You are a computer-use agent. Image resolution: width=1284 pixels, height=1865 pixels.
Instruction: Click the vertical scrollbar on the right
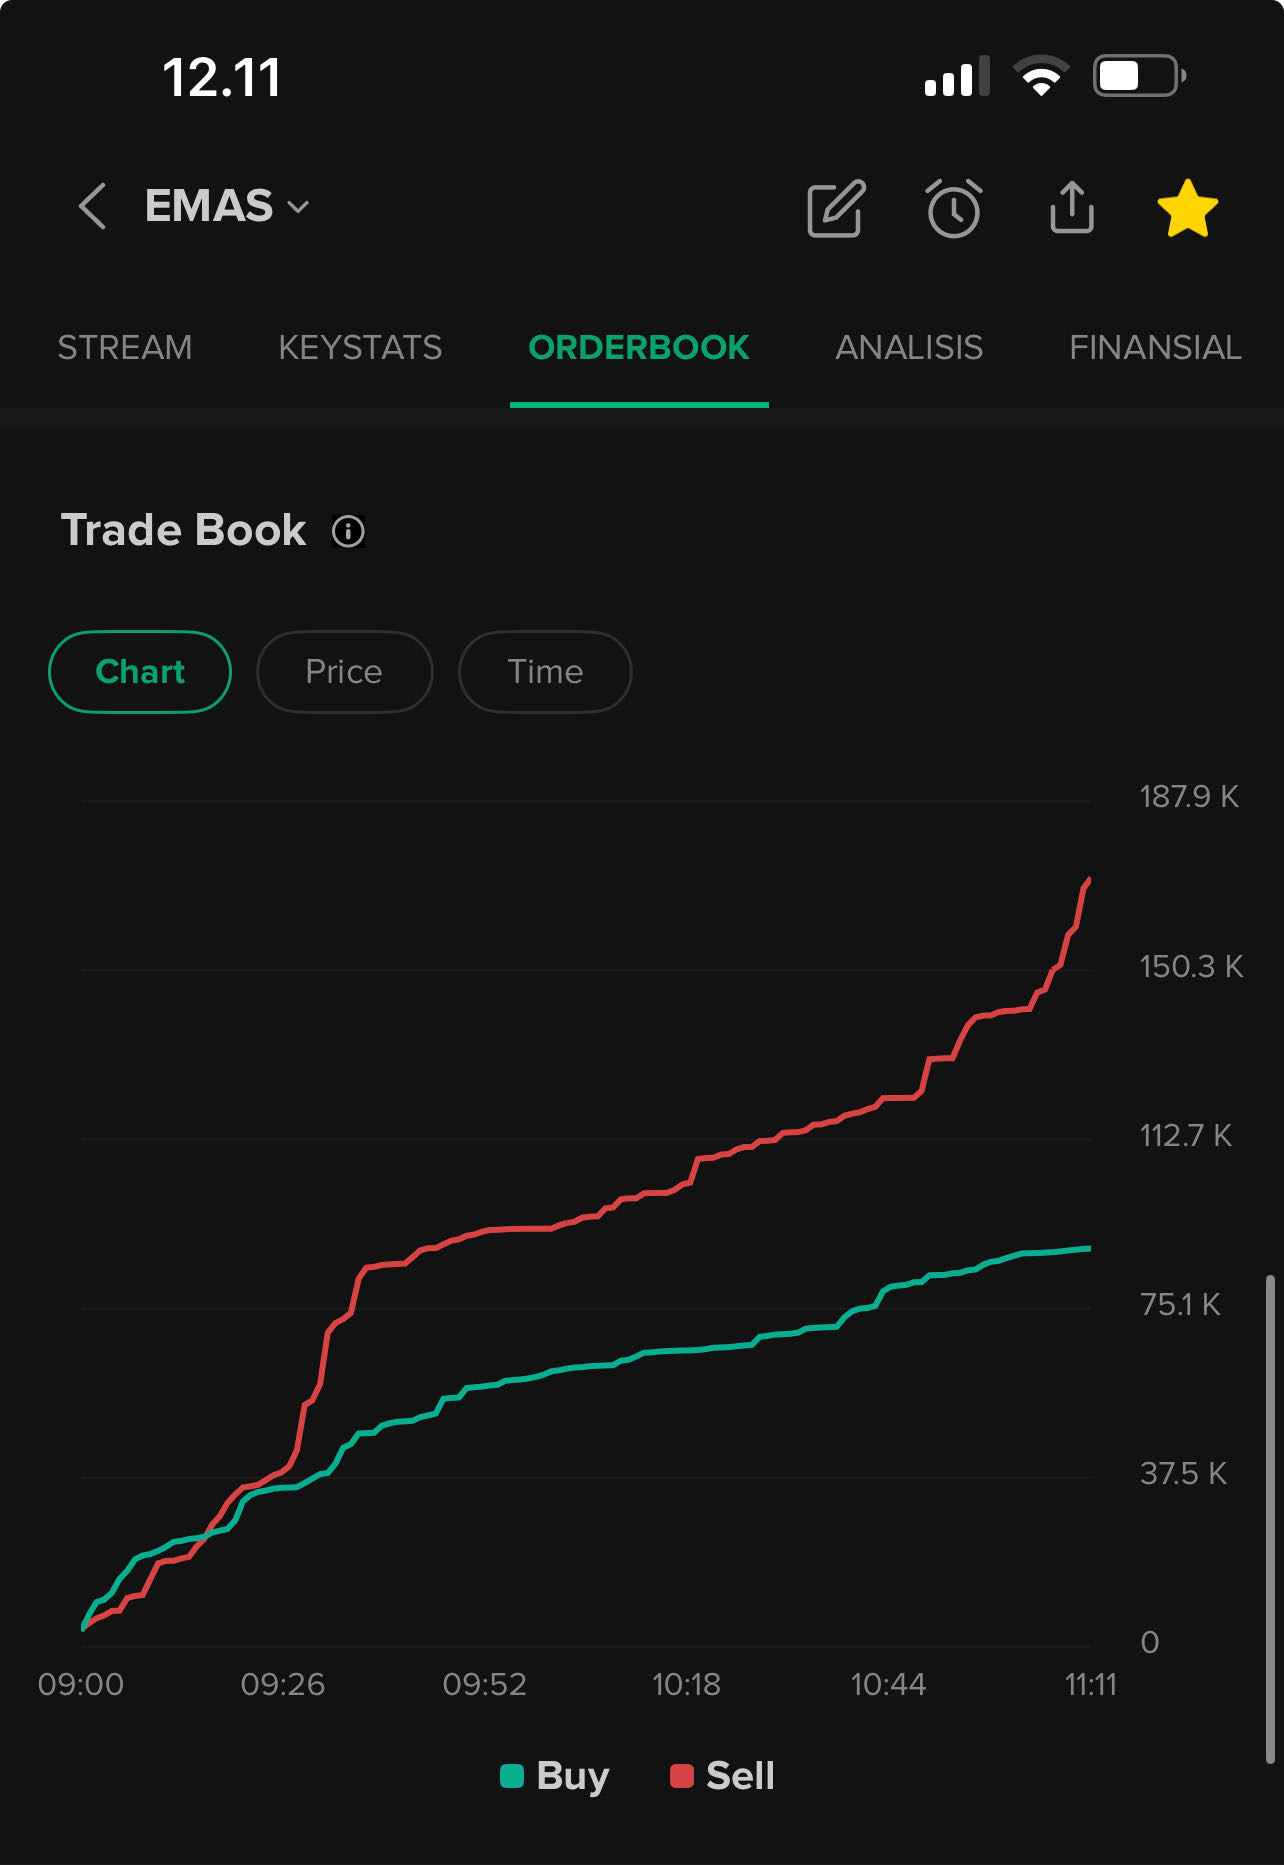1269,1518
